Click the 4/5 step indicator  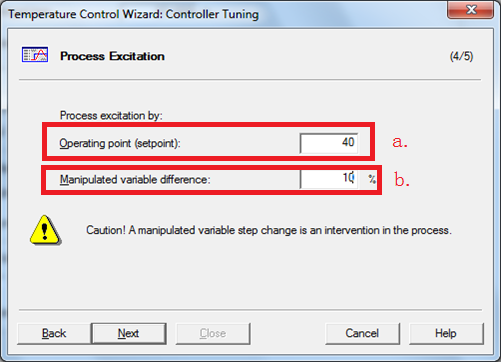pos(461,56)
